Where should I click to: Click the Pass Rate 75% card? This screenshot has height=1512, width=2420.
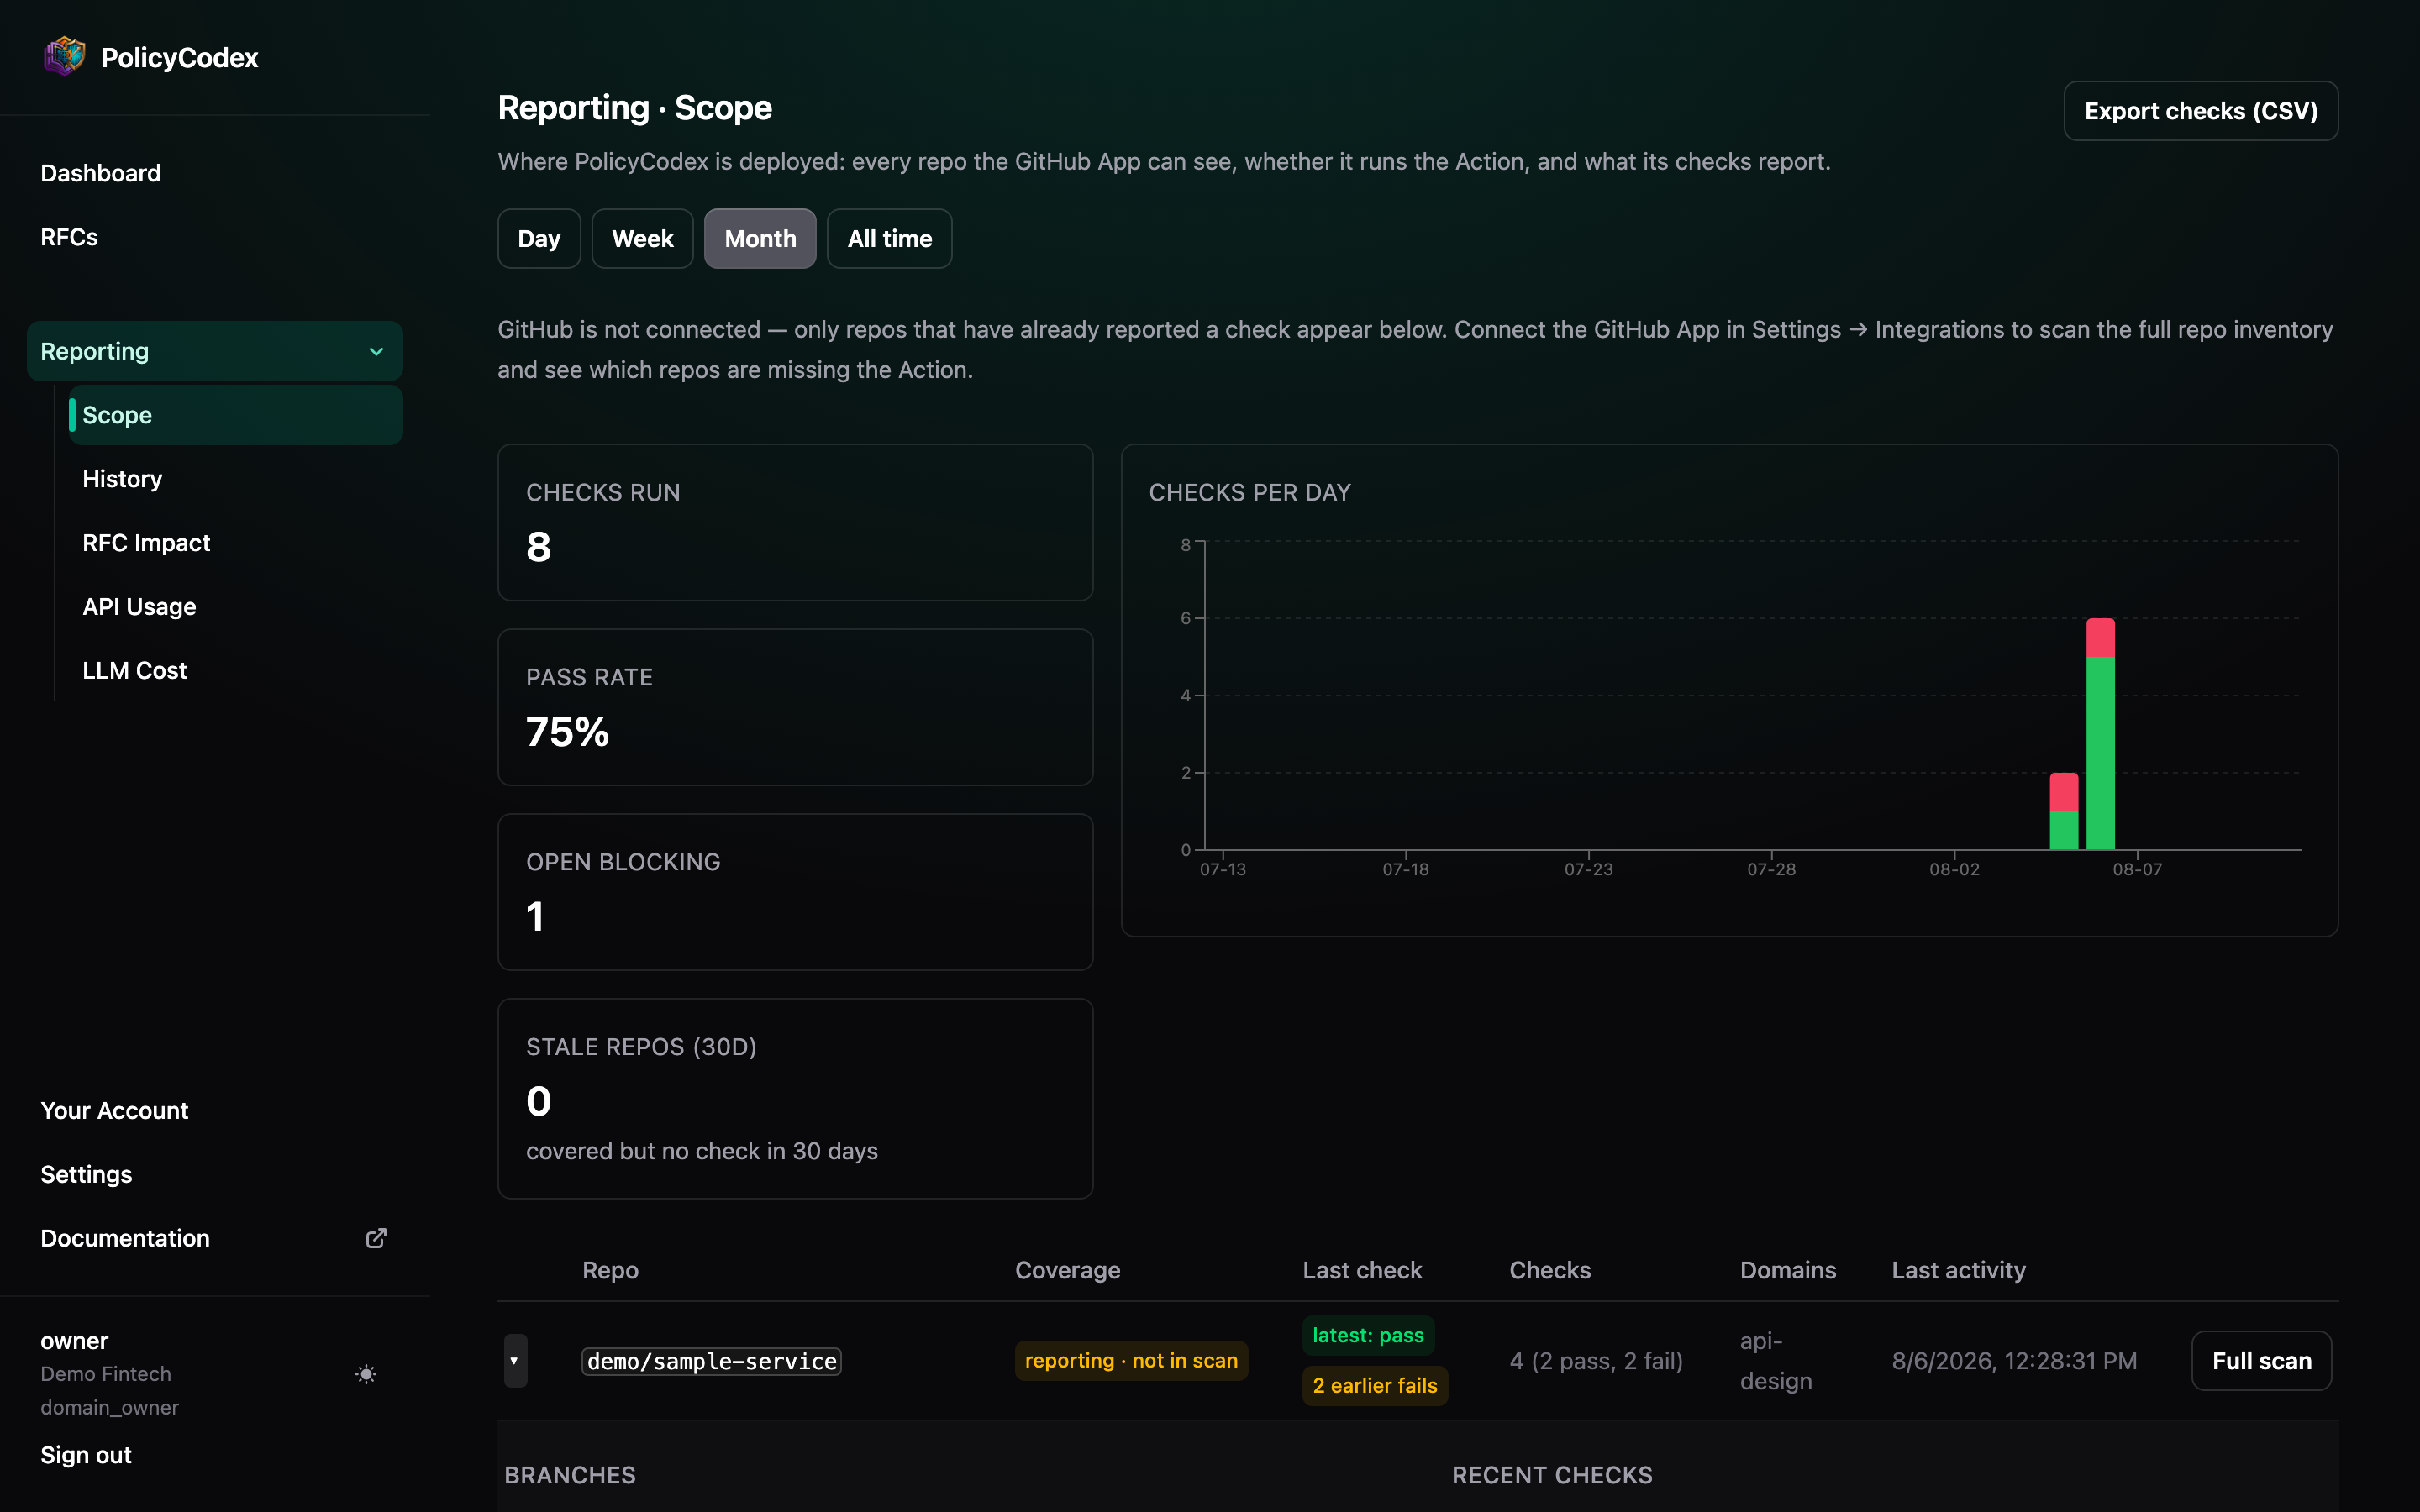(795, 707)
